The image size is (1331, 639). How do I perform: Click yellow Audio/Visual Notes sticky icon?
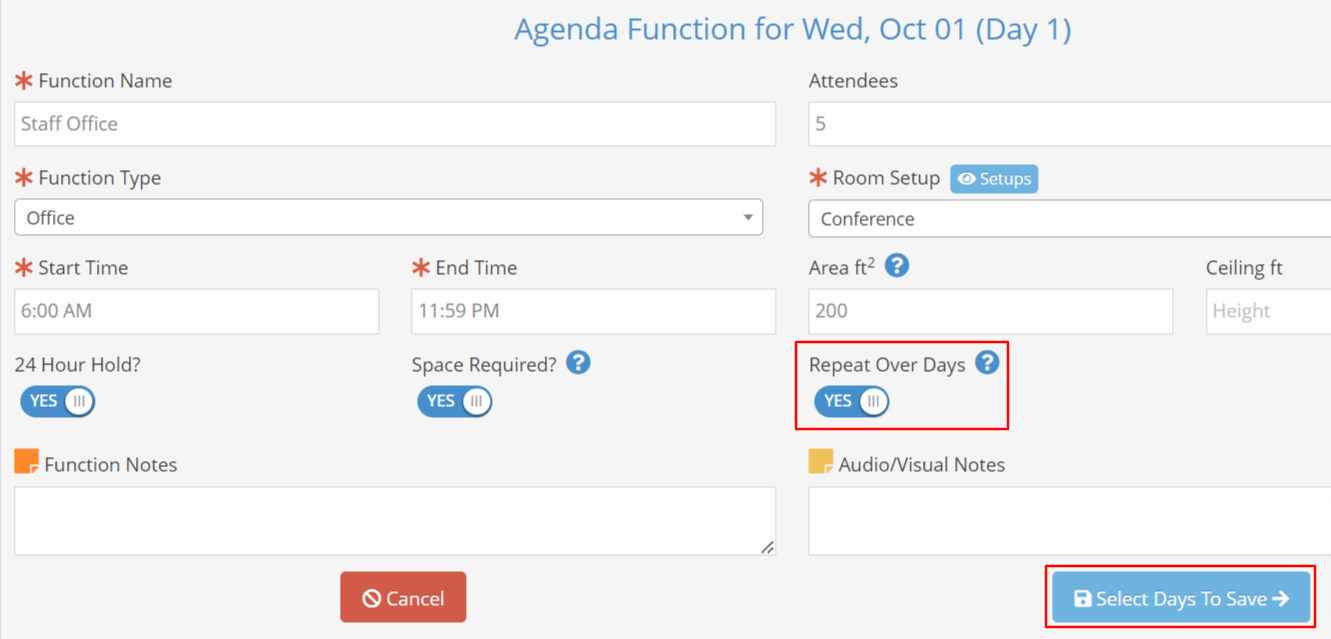click(820, 462)
